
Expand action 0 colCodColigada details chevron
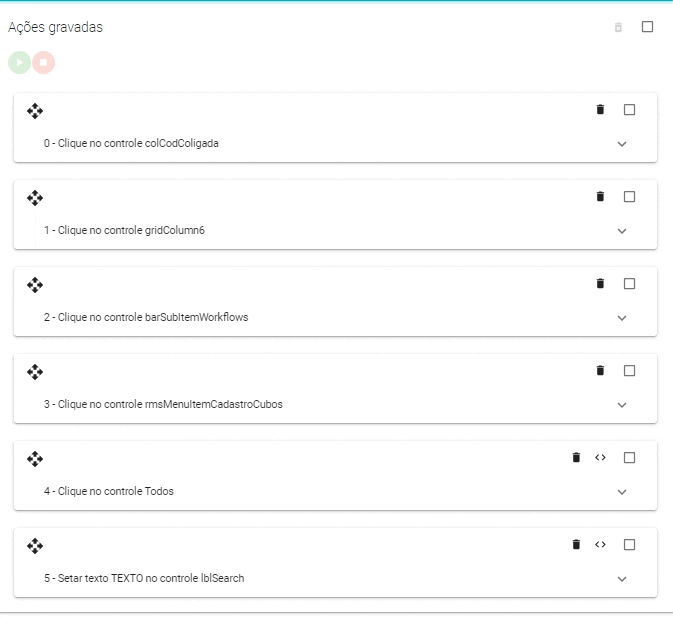click(x=622, y=144)
